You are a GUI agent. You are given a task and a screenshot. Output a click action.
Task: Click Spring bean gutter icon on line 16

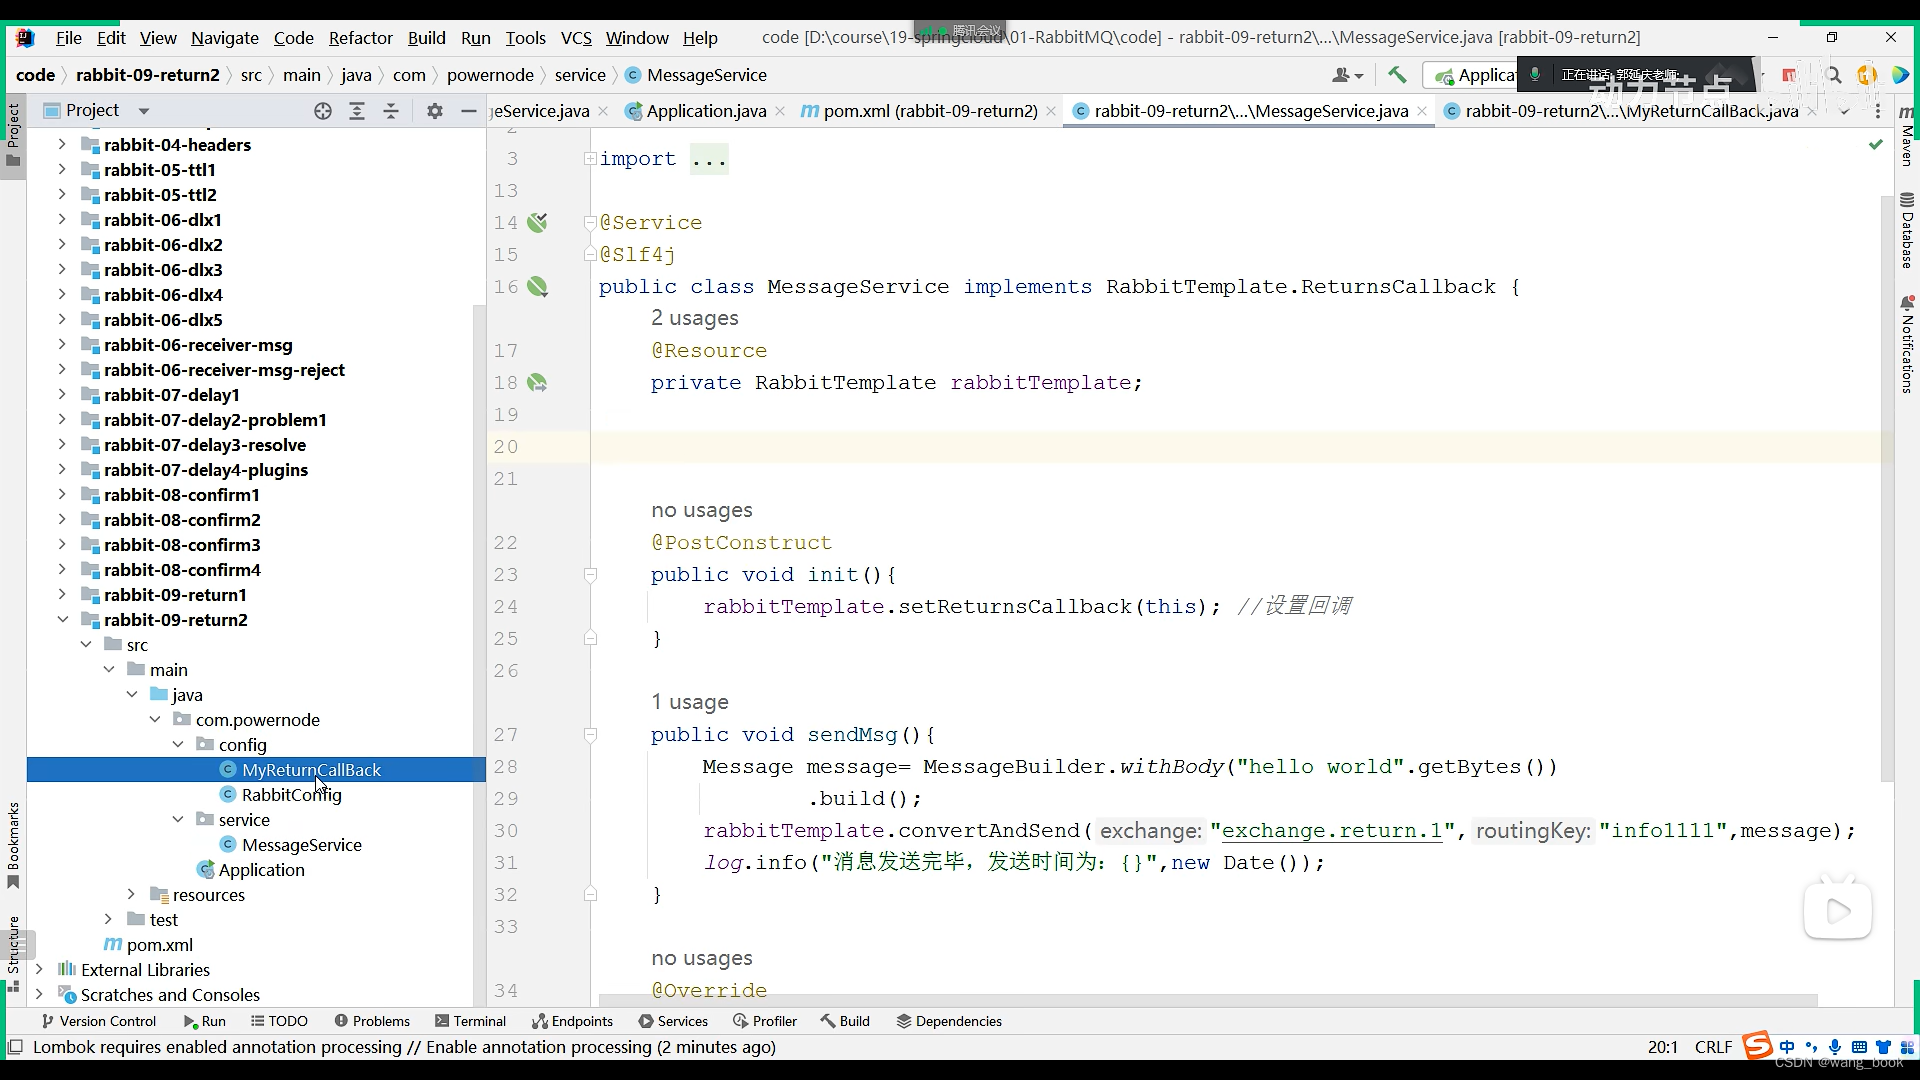point(538,287)
